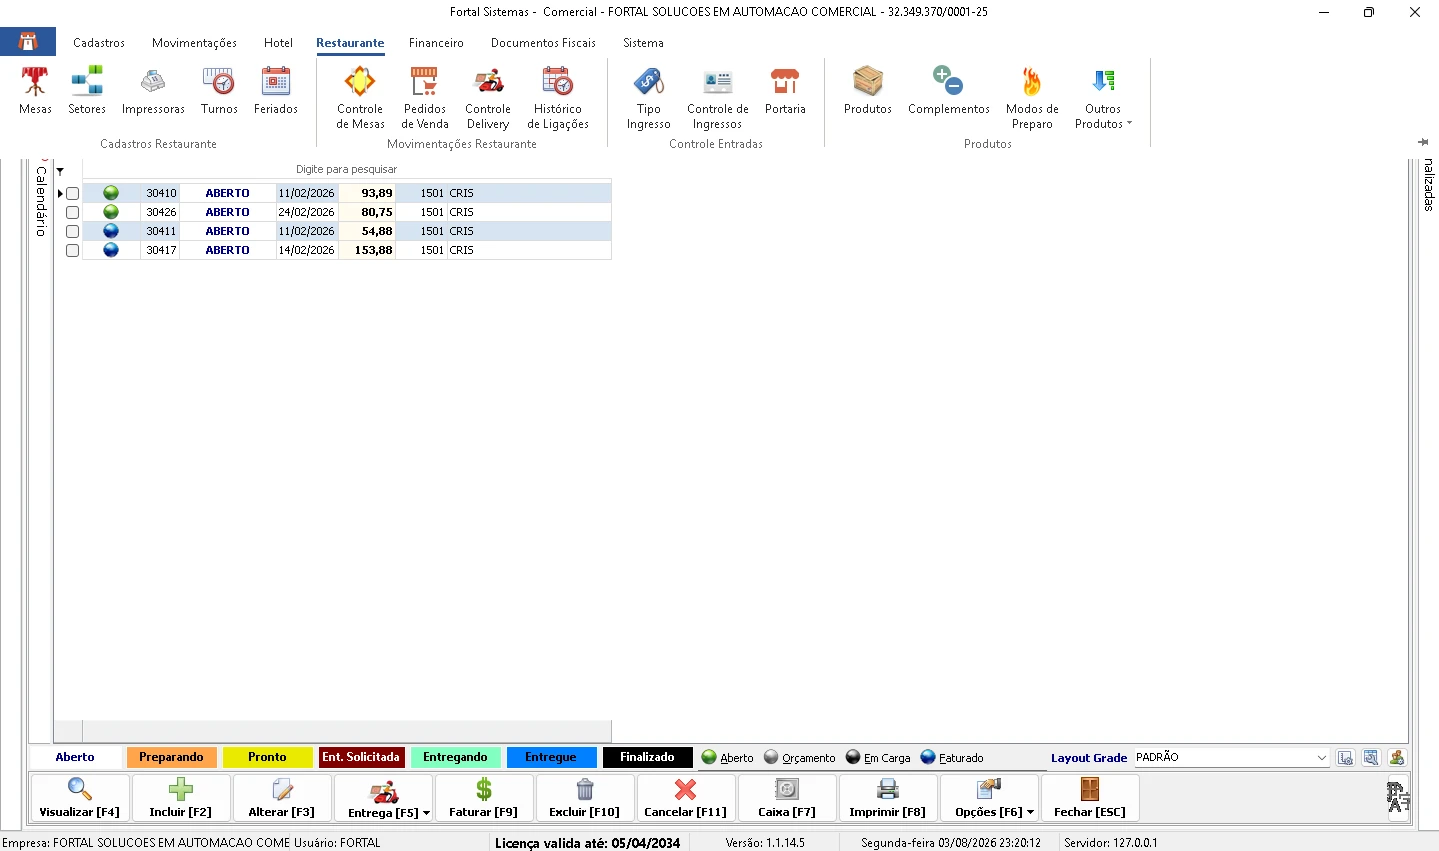Expand the Opções [F6] menu
1439x851 pixels.
pyautogui.click(x=1030, y=813)
